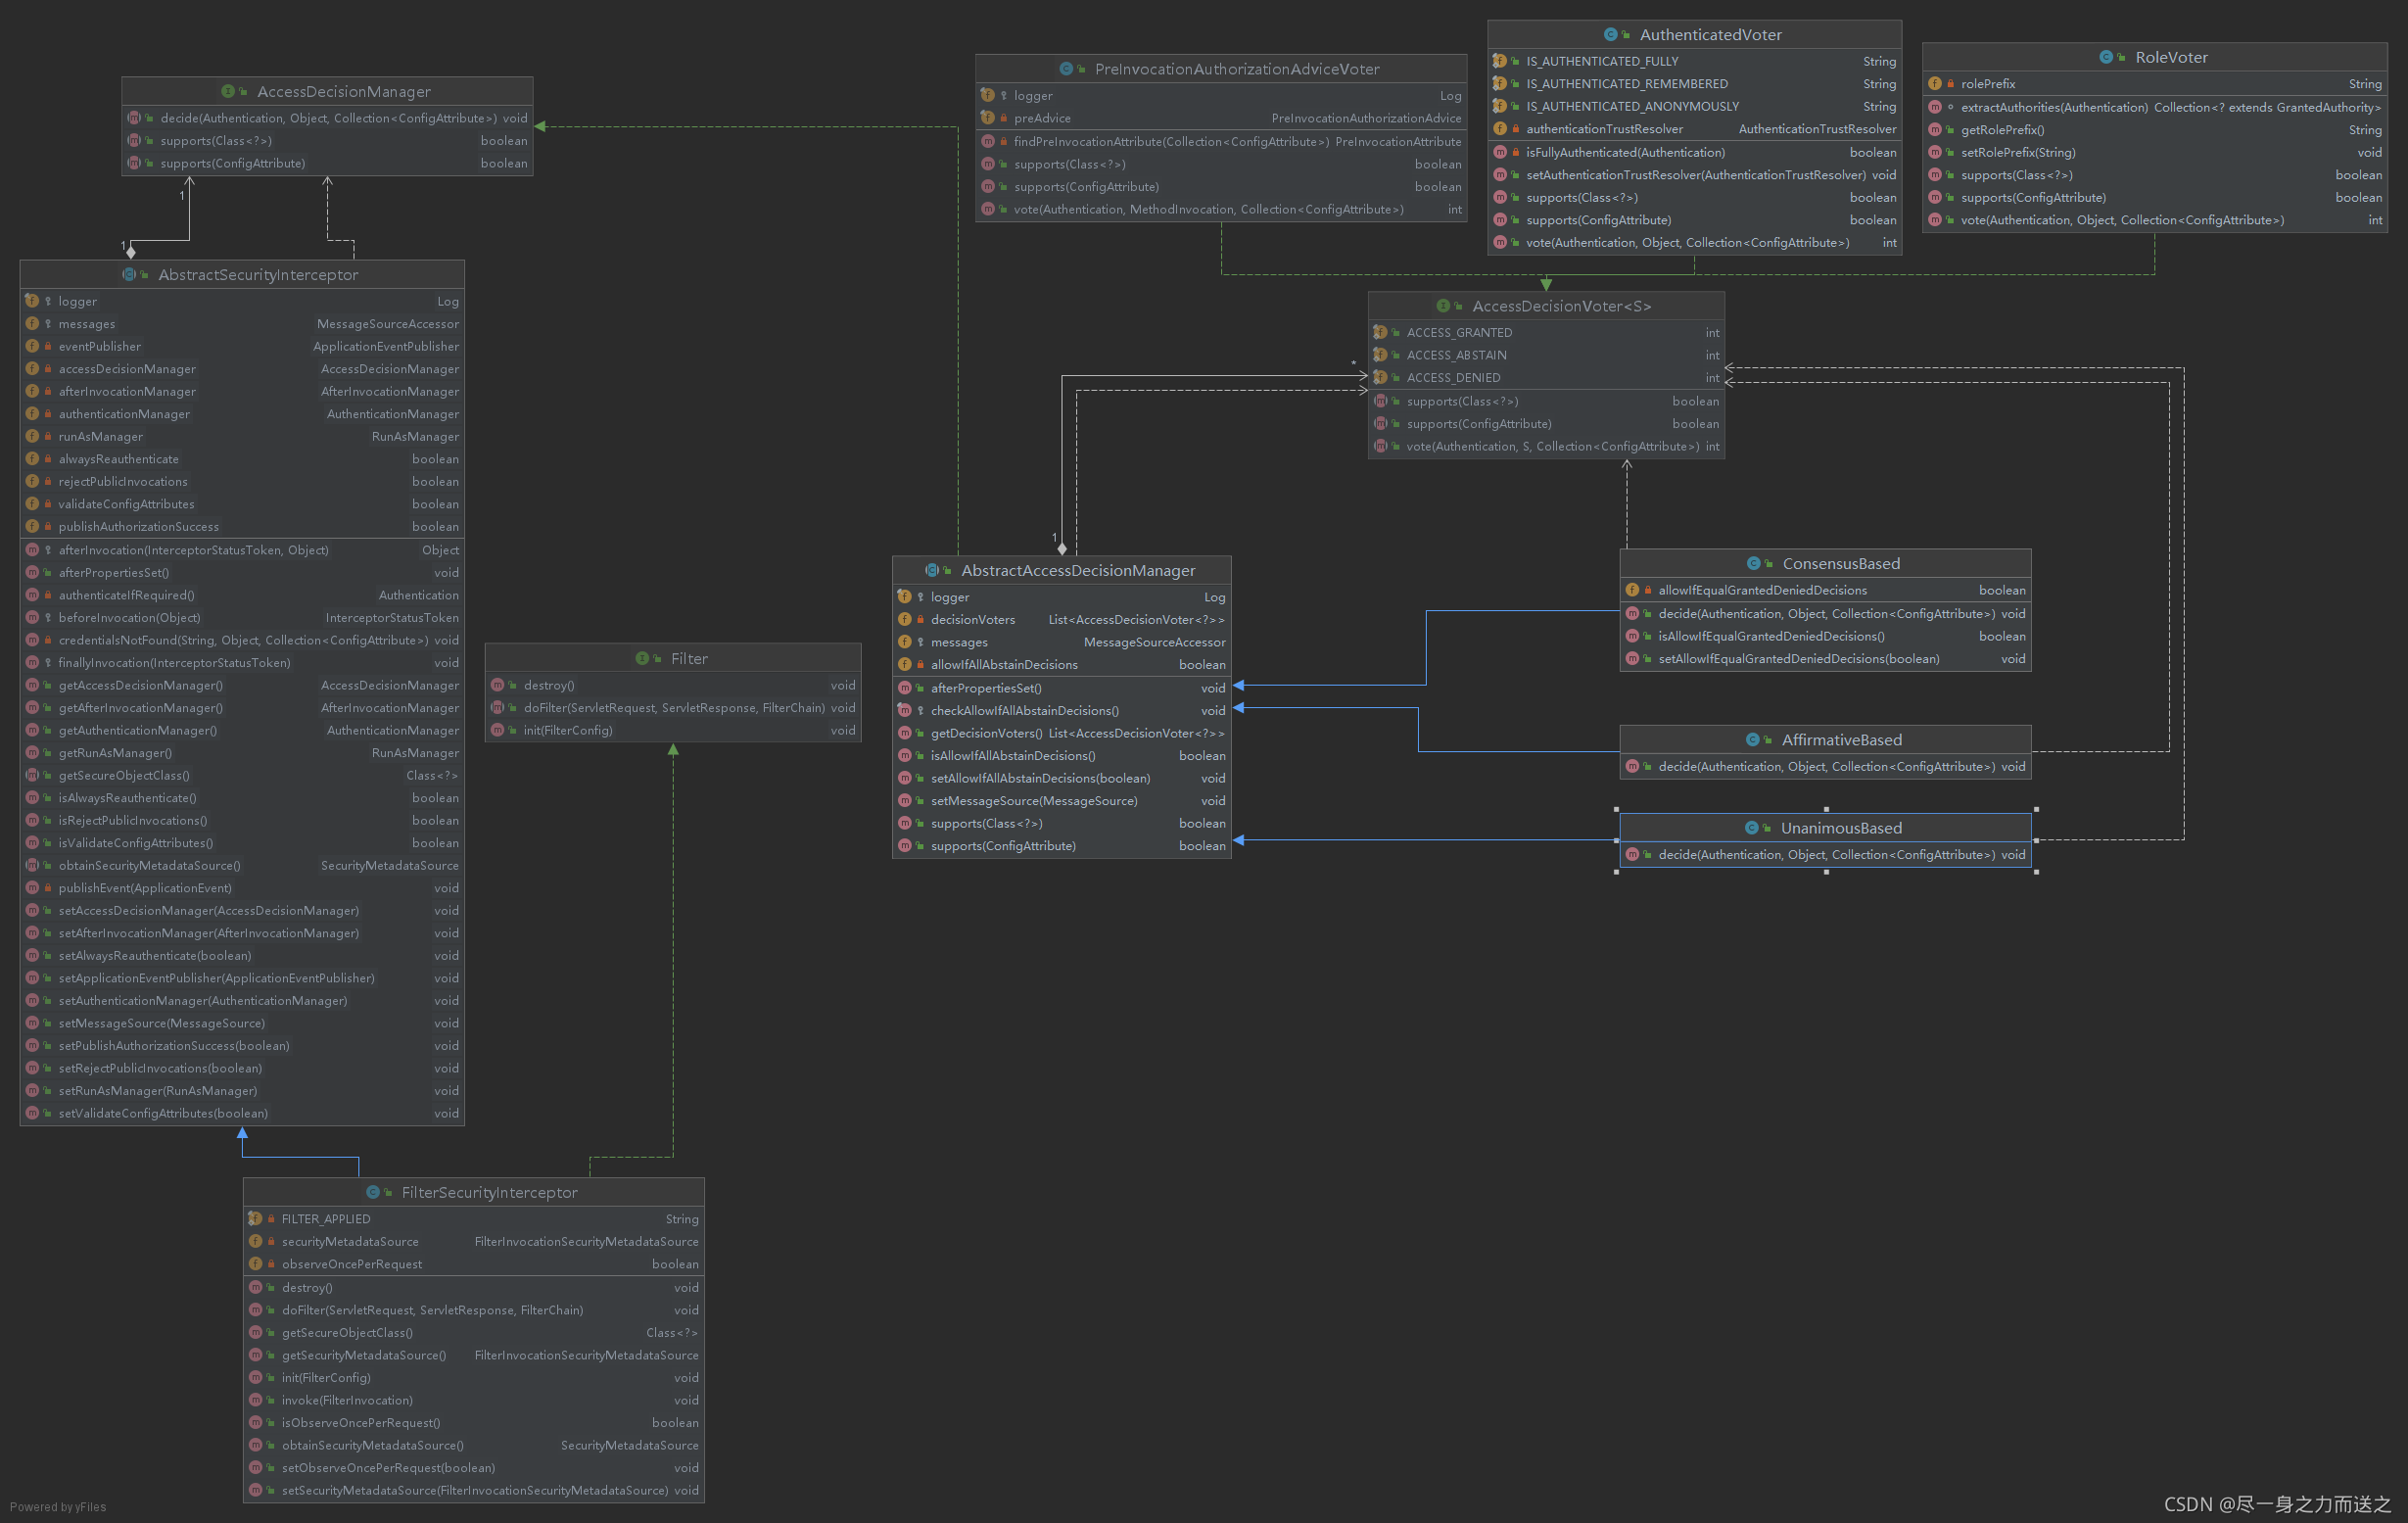Click the findPreInvocationAttribute method row
The height and width of the screenshot is (1523, 2408).
1221,141
